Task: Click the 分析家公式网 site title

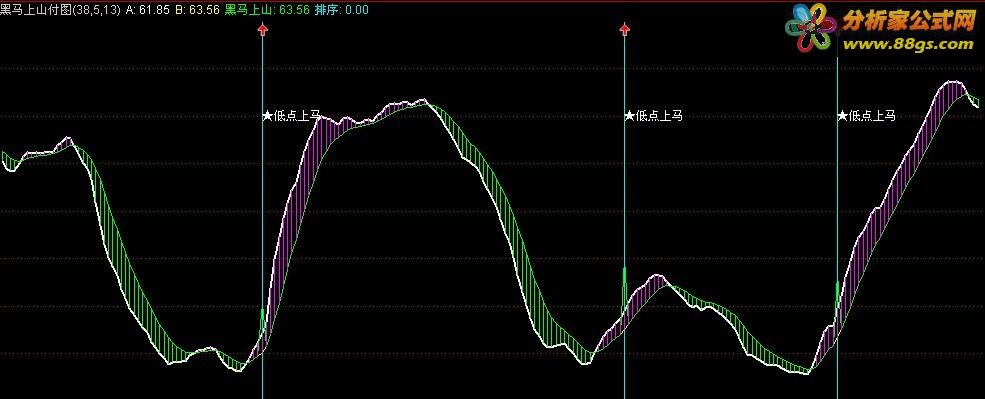Action: click(908, 22)
